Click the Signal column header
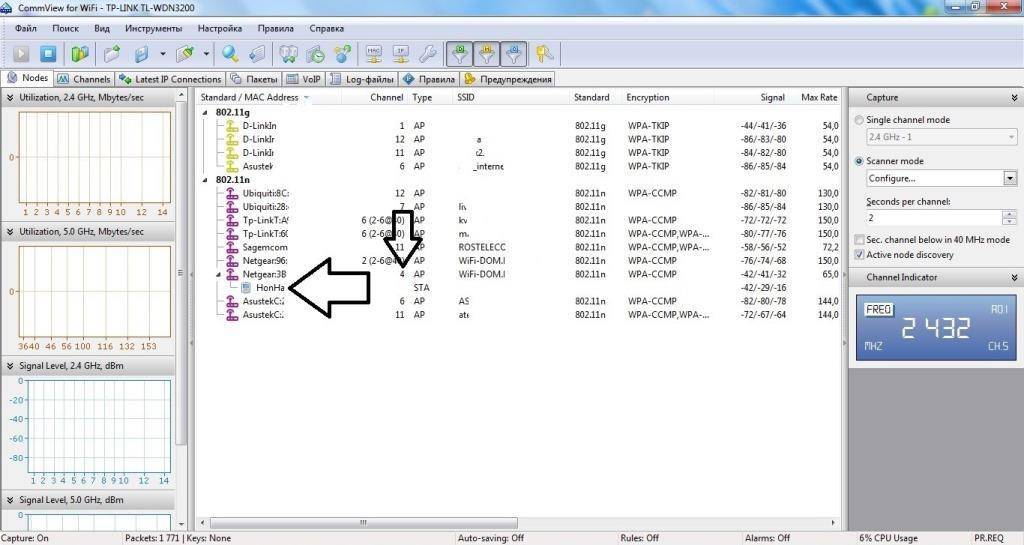The height and width of the screenshot is (545, 1024). [772, 98]
